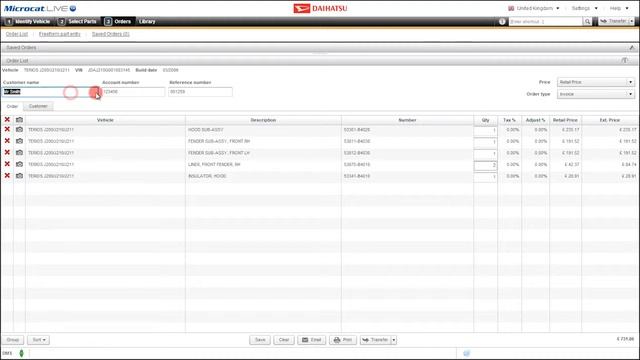Click the Save button
640x360 pixels.
(x=260, y=340)
